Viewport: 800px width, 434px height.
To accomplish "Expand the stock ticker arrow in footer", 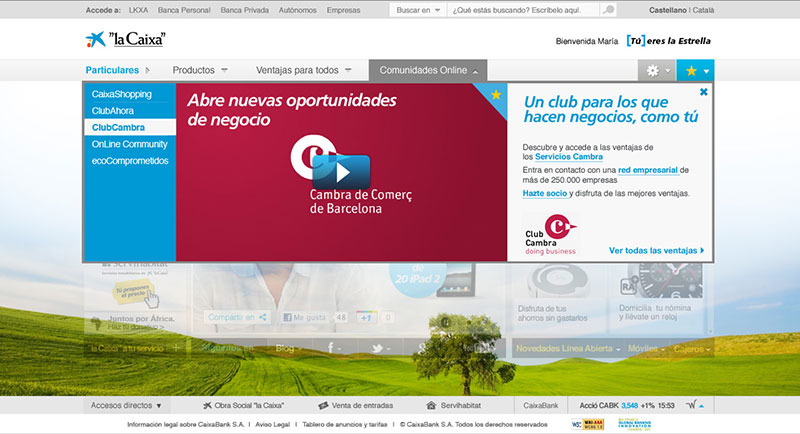I will tap(702, 406).
